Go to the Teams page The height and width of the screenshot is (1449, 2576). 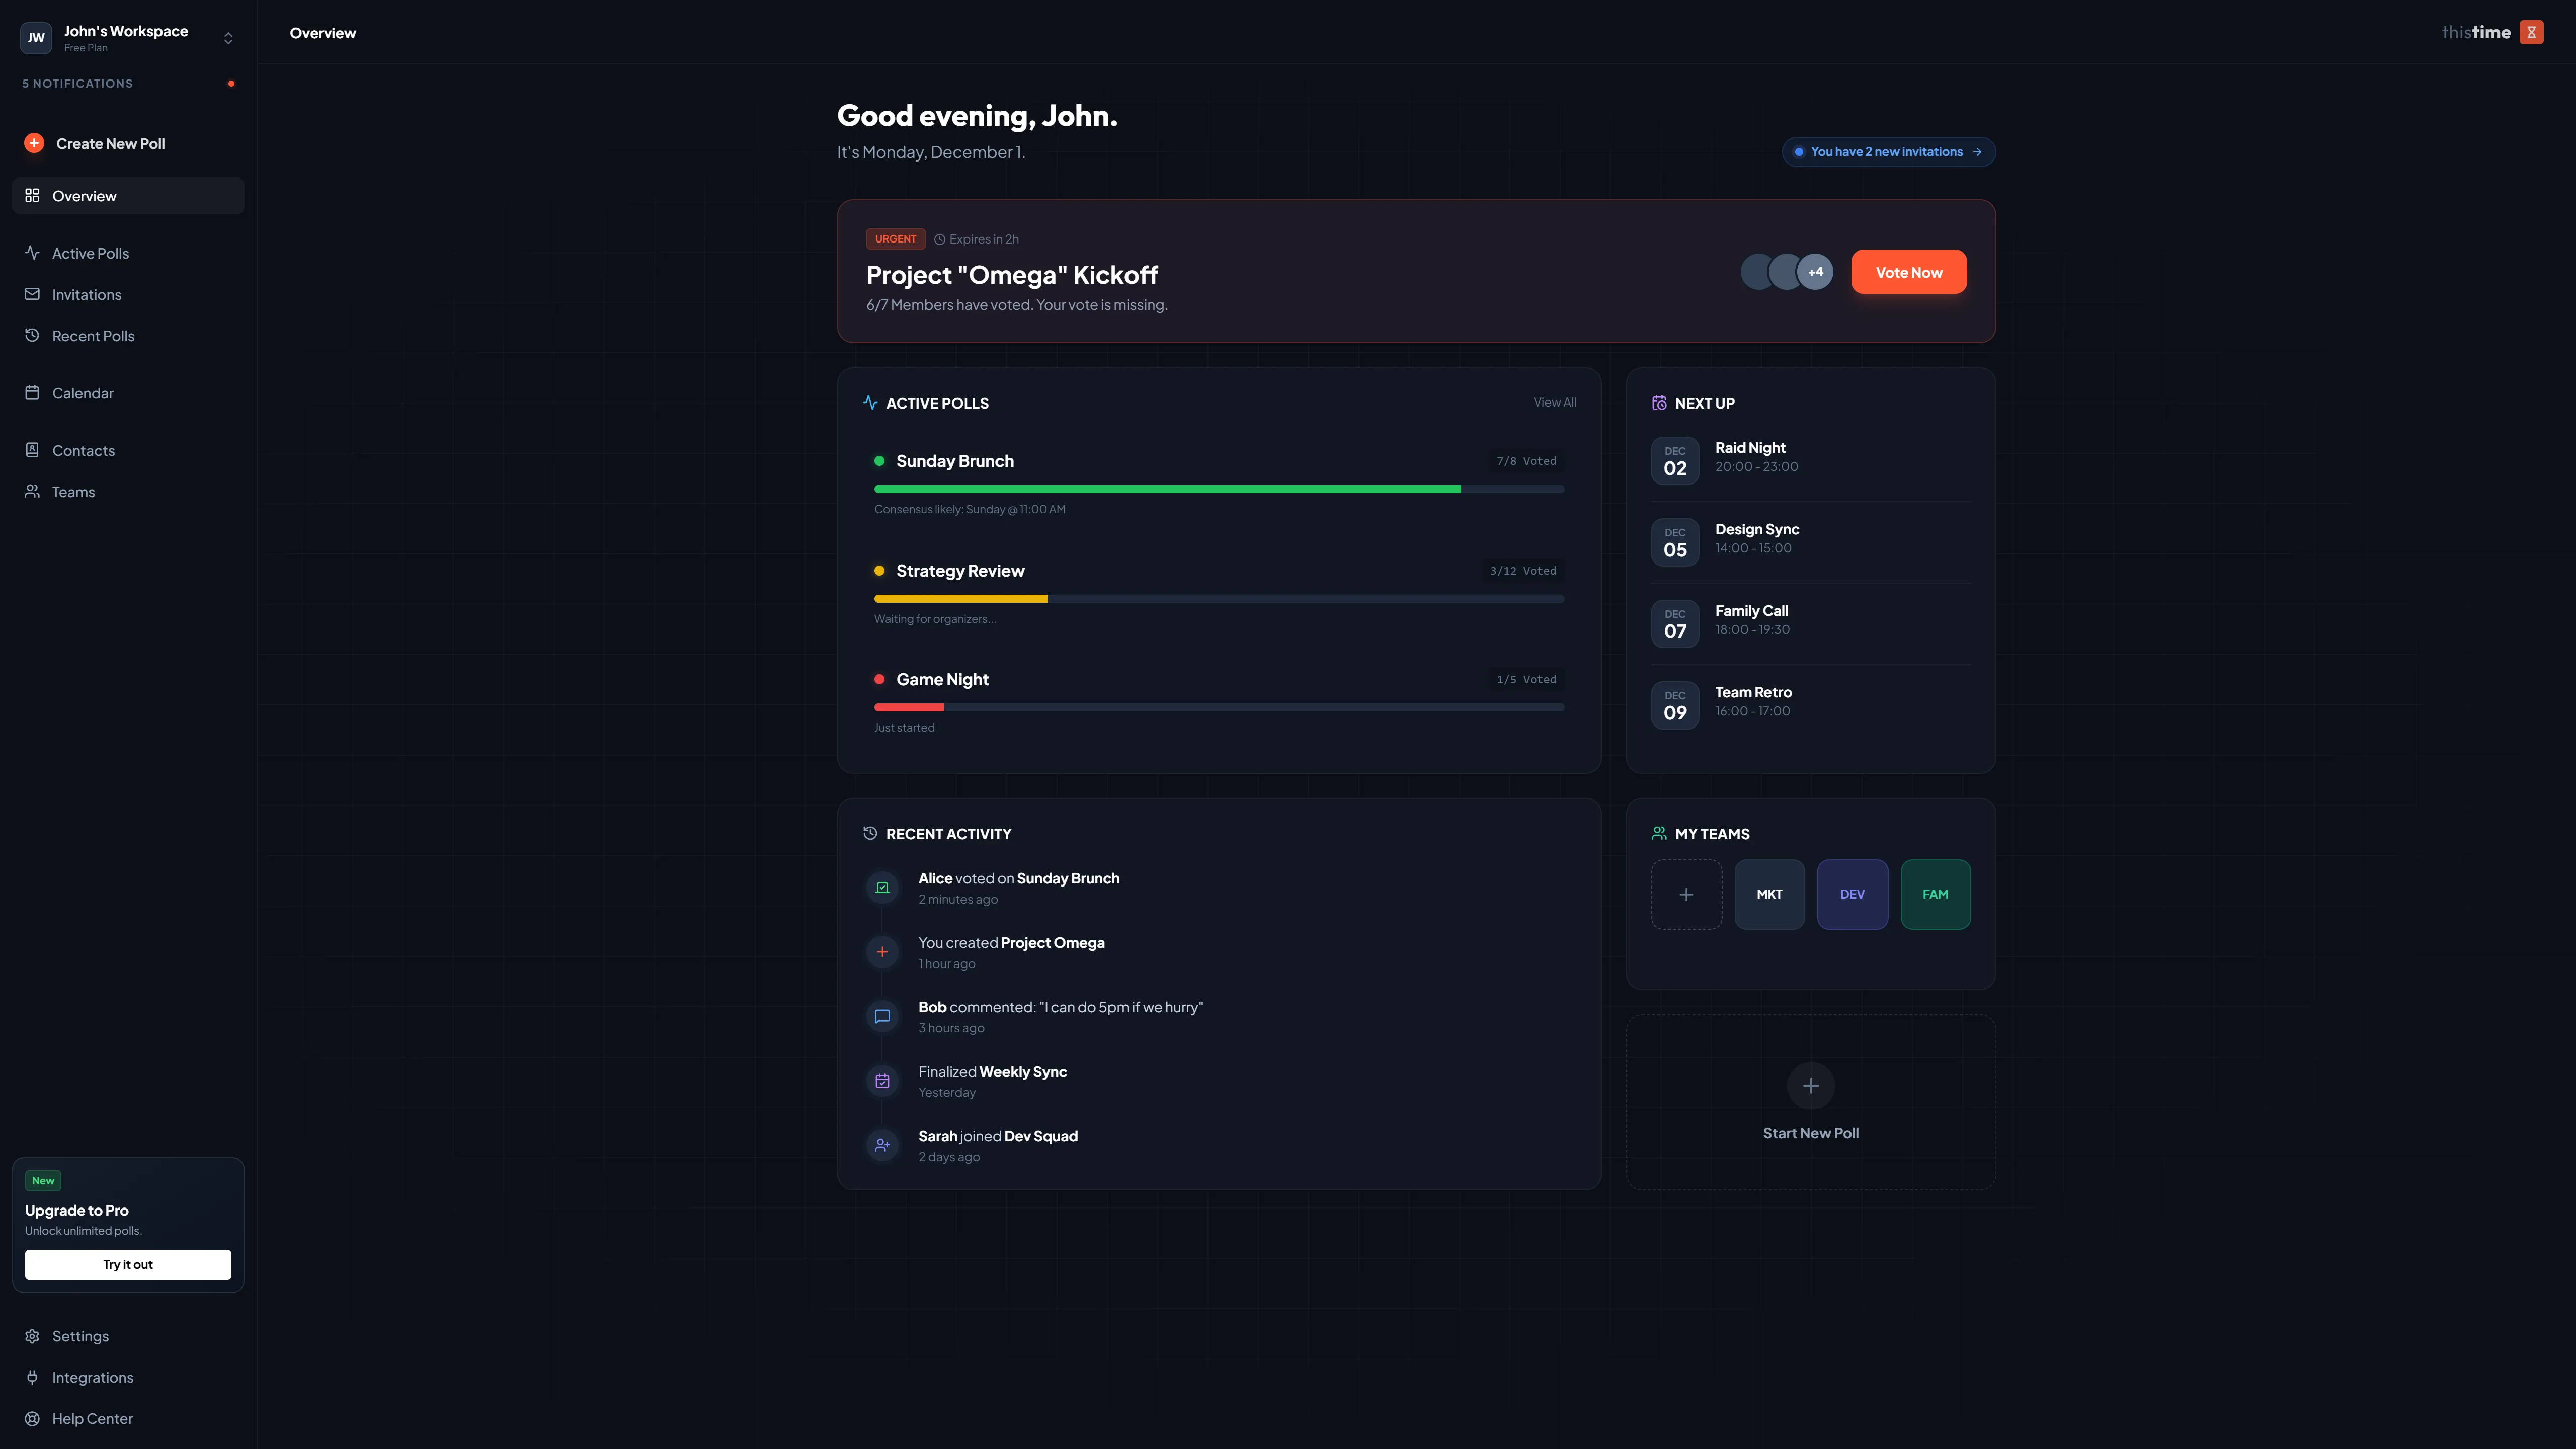[128, 491]
